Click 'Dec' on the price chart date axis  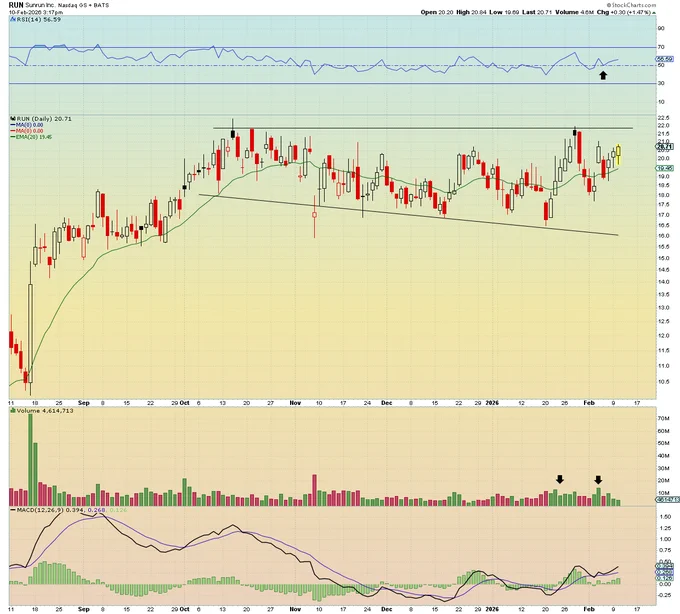(x=386, y=403)
